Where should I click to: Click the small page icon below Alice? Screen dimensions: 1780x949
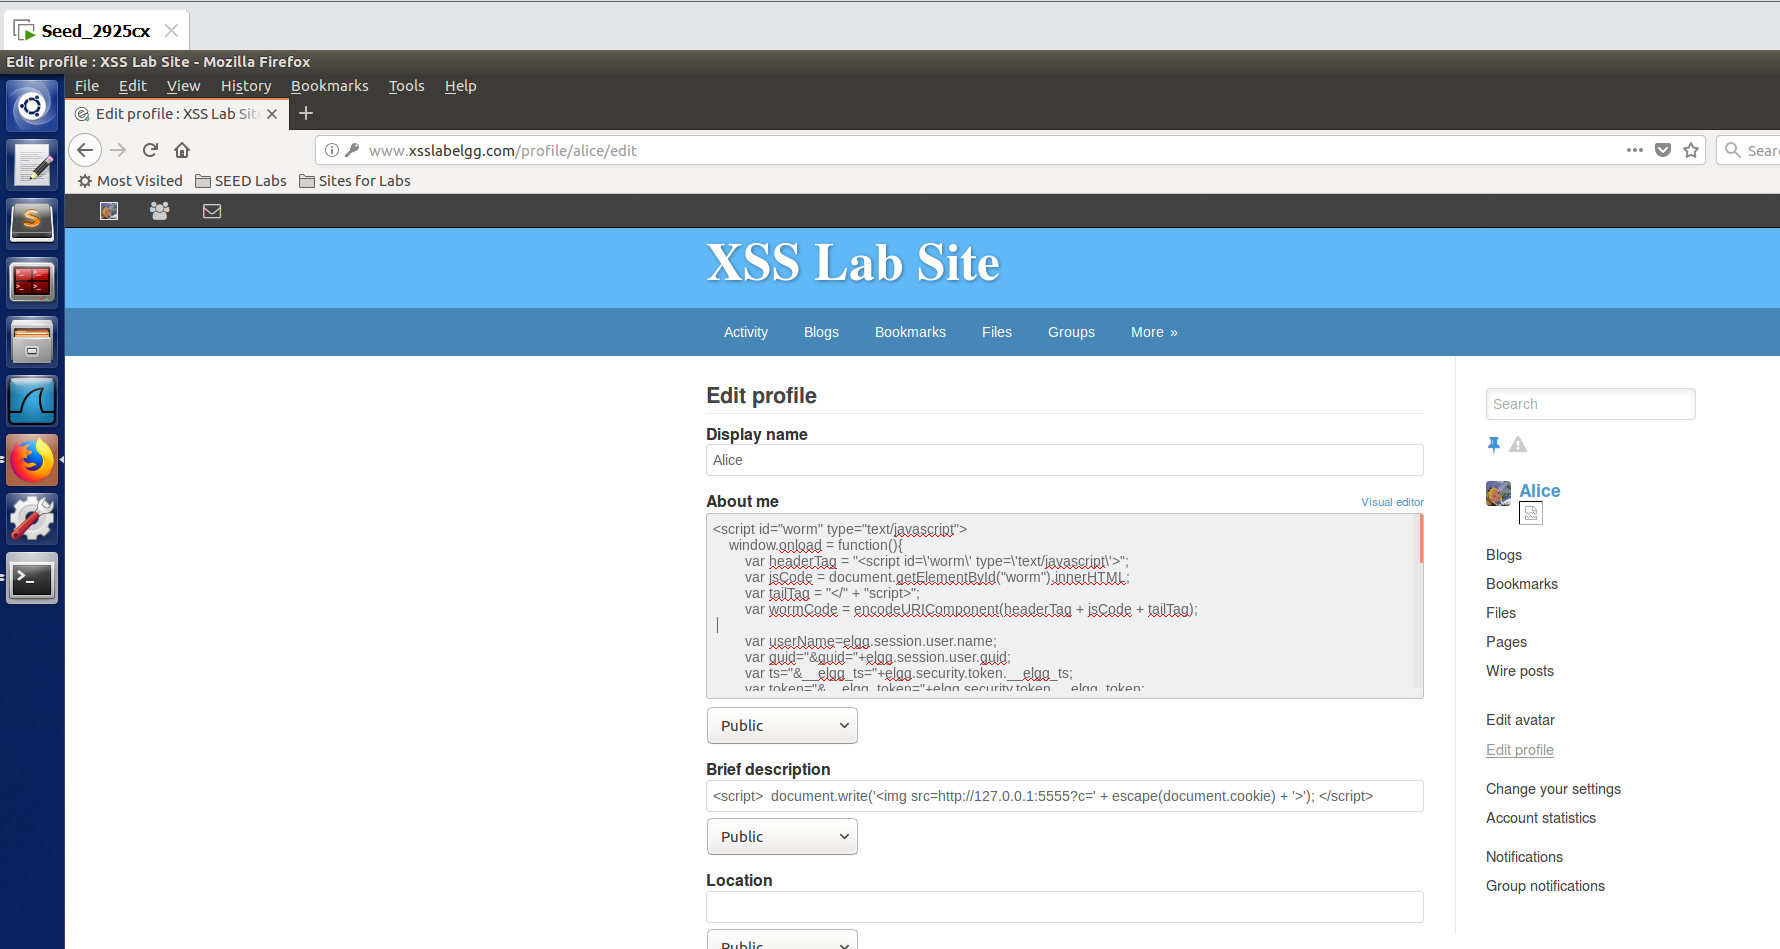pyautogui.click(x=1531, y=513)
